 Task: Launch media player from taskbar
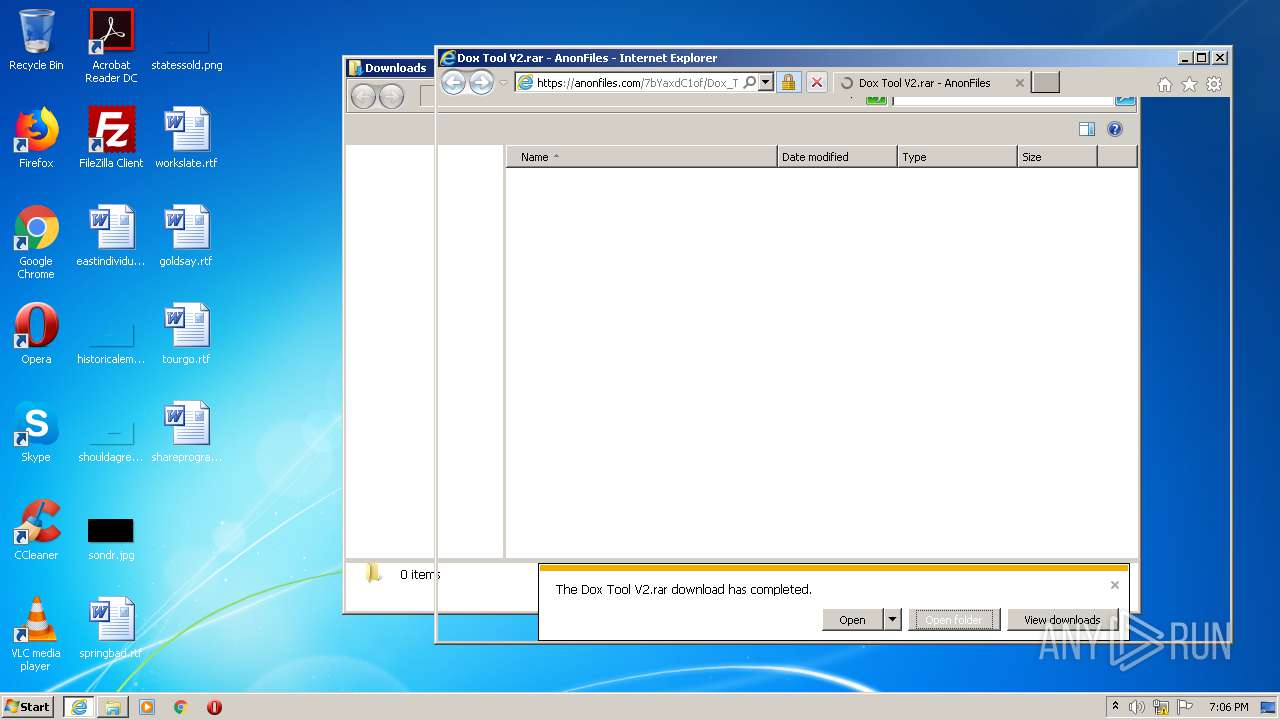point(147,707)
